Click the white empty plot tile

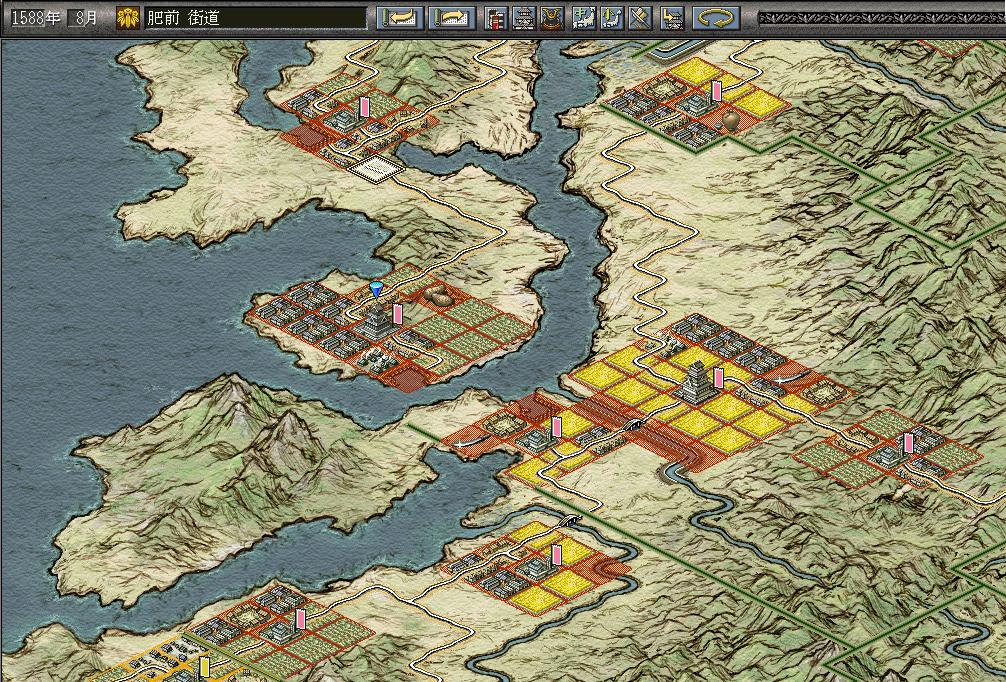point(377,169)
